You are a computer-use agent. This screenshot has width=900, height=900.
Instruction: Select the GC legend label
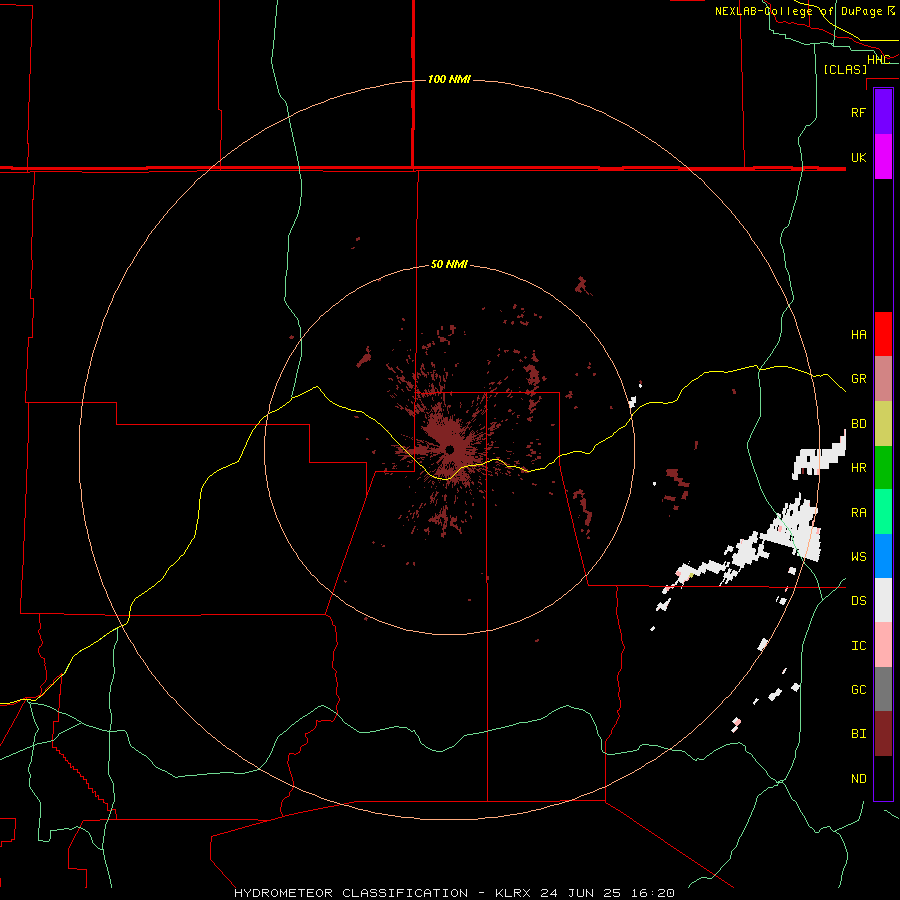pyautogui.click(x=858, y=690)
